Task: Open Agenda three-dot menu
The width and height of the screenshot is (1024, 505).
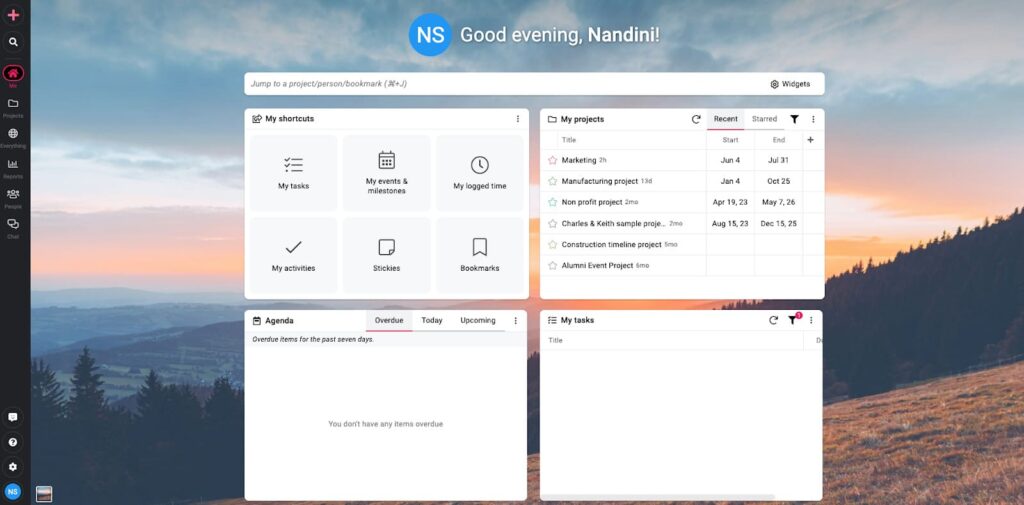Action: [x=515, y=321]
